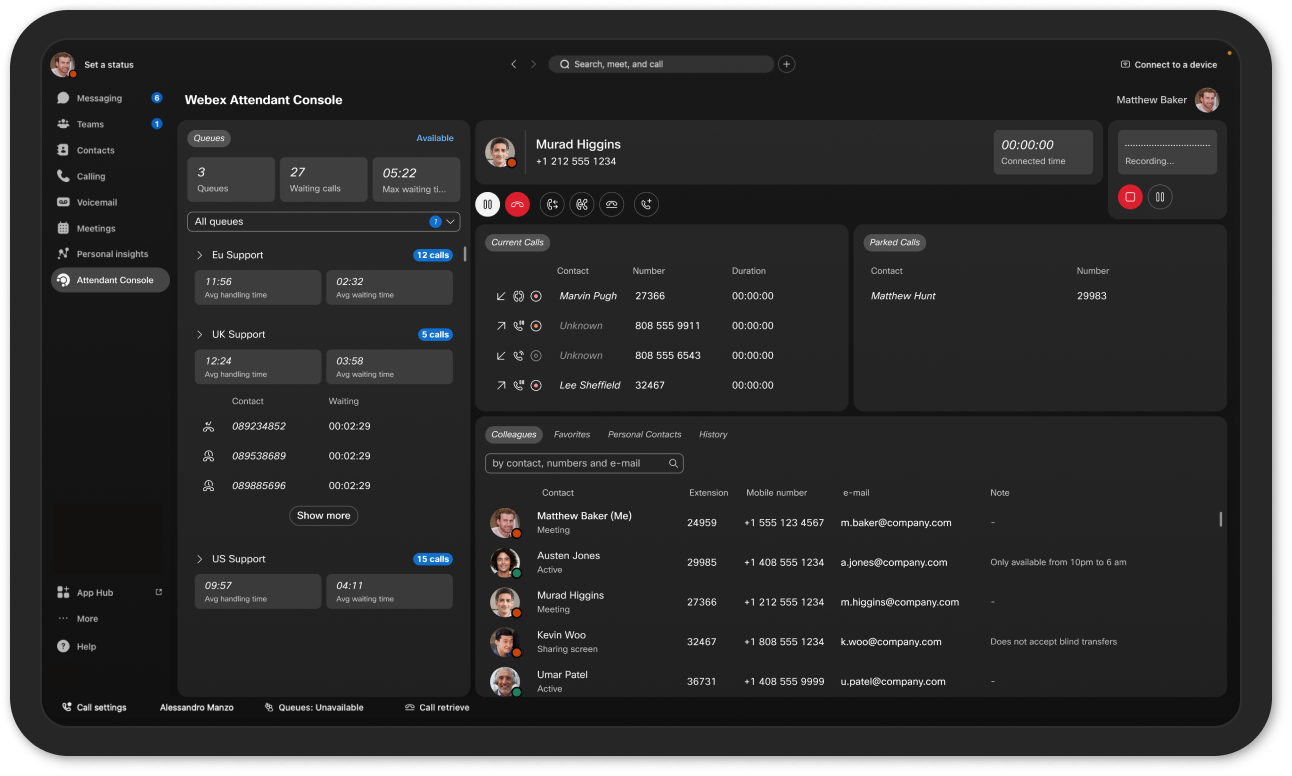Click the colleagues list scrollbar
Viewport: 1292px width, 776px height.
tap(1220, 519)
